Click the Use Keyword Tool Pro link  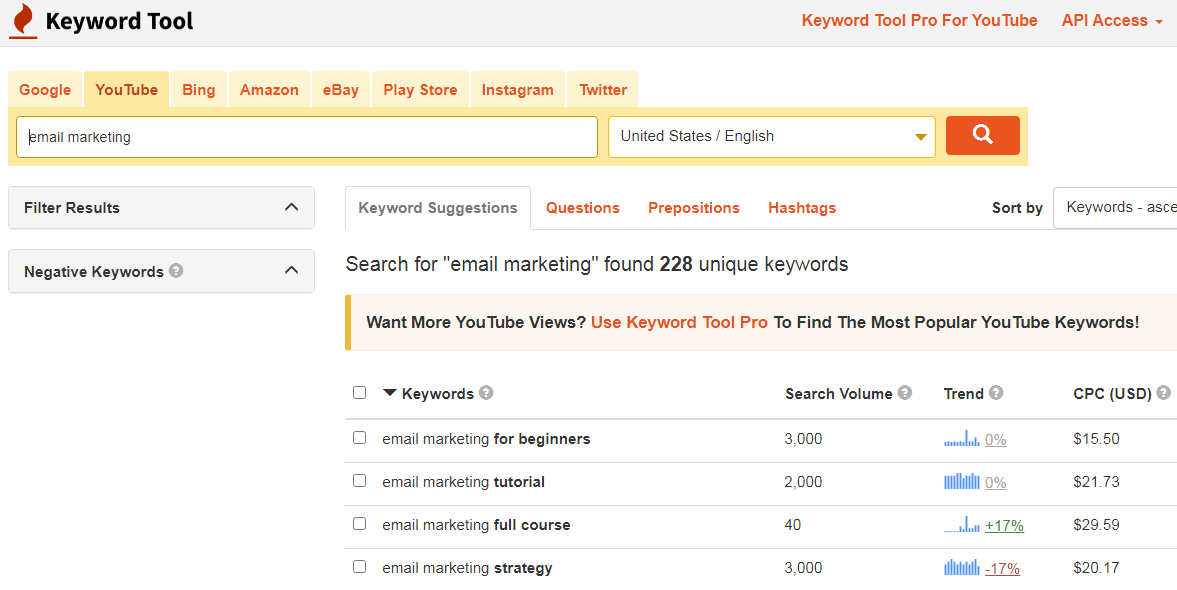coord(679,322)
